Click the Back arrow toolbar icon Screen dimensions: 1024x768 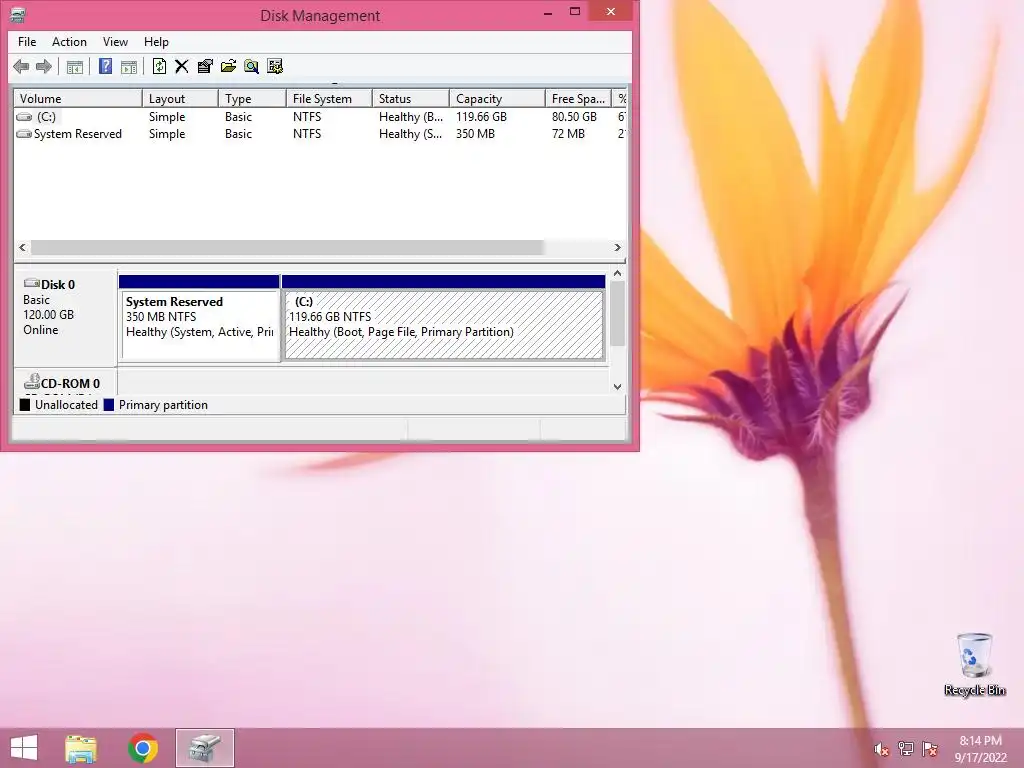[x=21, y=66]
